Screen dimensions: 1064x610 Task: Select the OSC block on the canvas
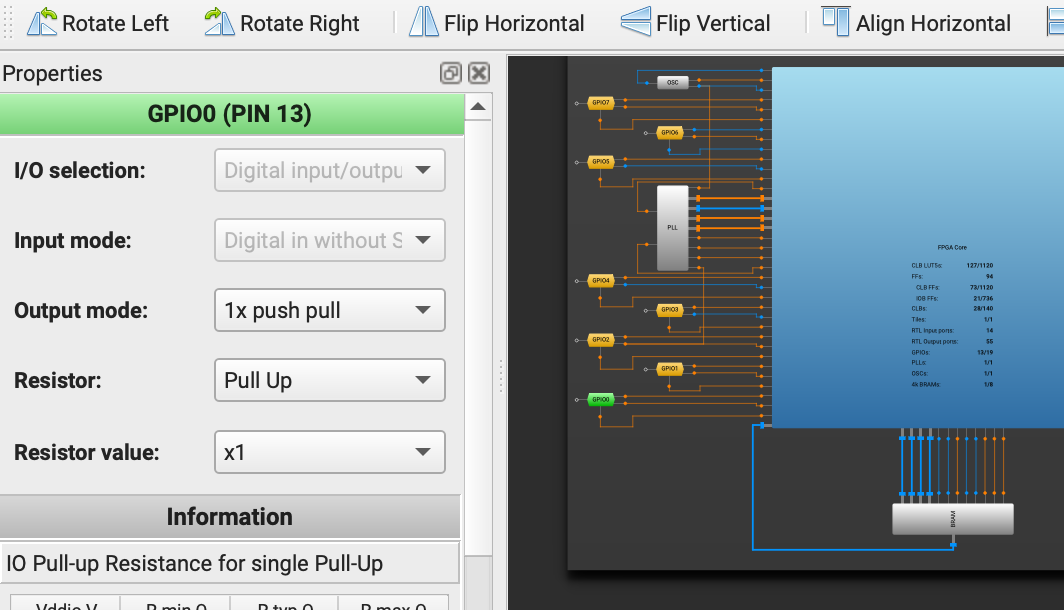[x=672, y=82]
